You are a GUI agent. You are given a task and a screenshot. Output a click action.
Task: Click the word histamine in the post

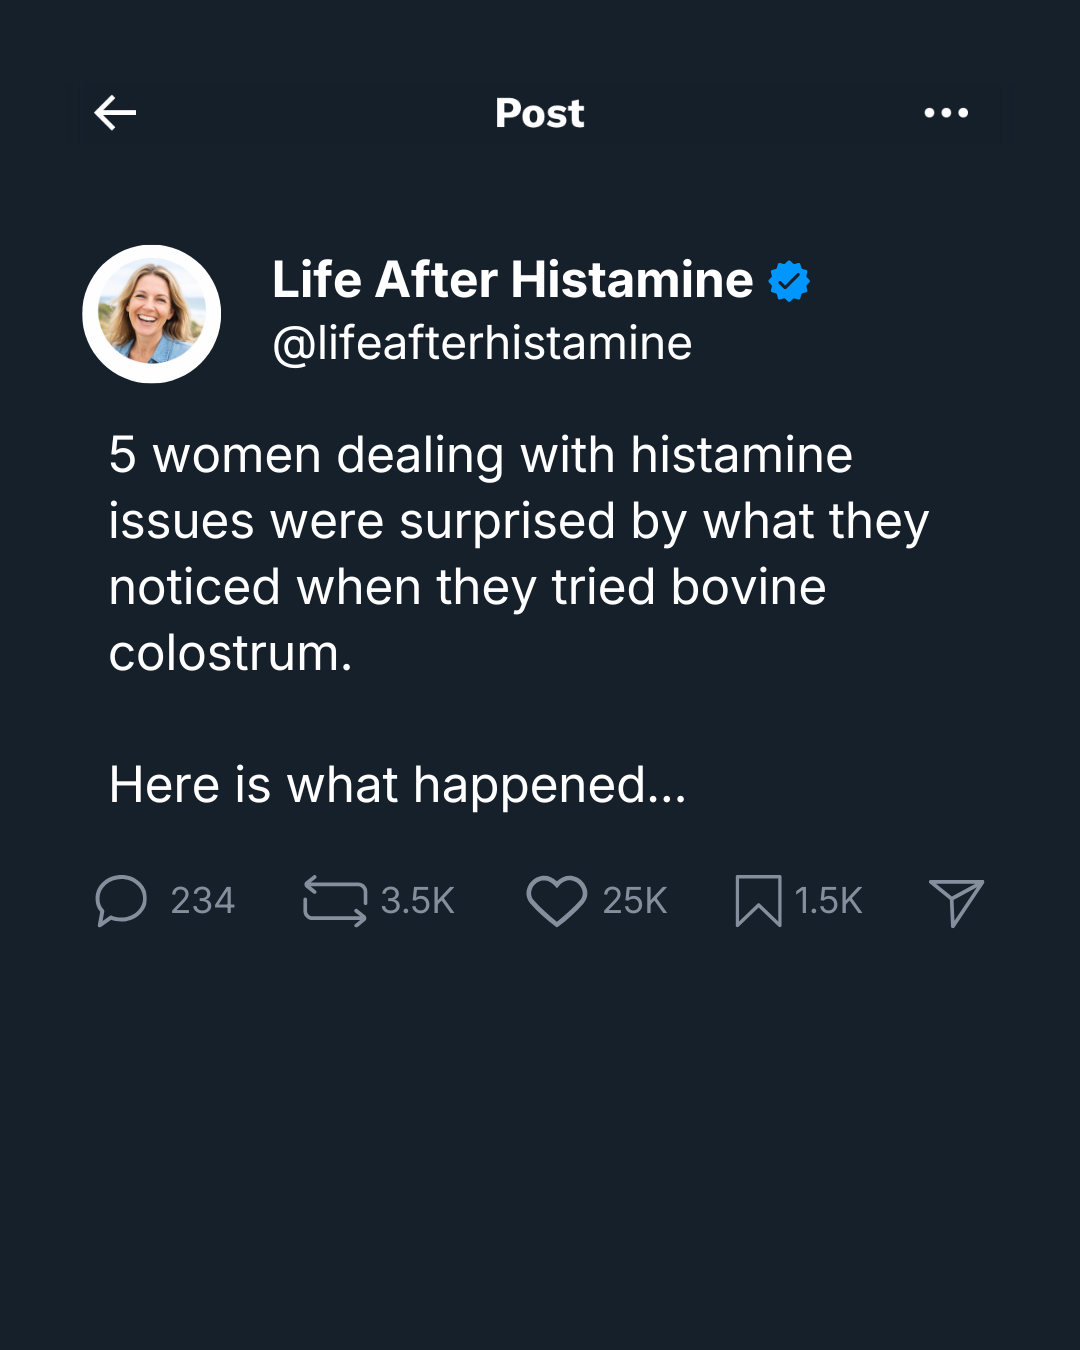click(741, 455)
